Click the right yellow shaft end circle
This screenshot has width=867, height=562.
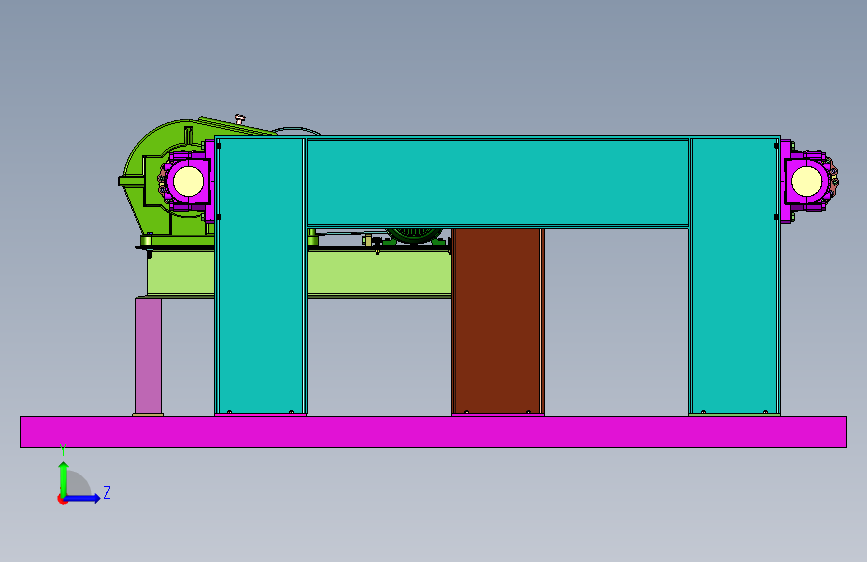(x=807, y=181)
